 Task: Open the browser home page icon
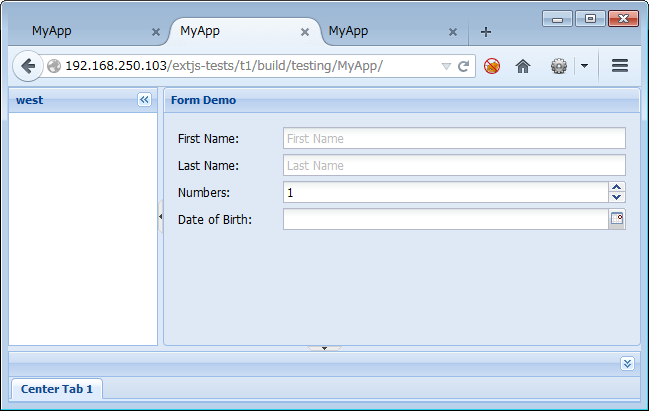coord(523,66)
